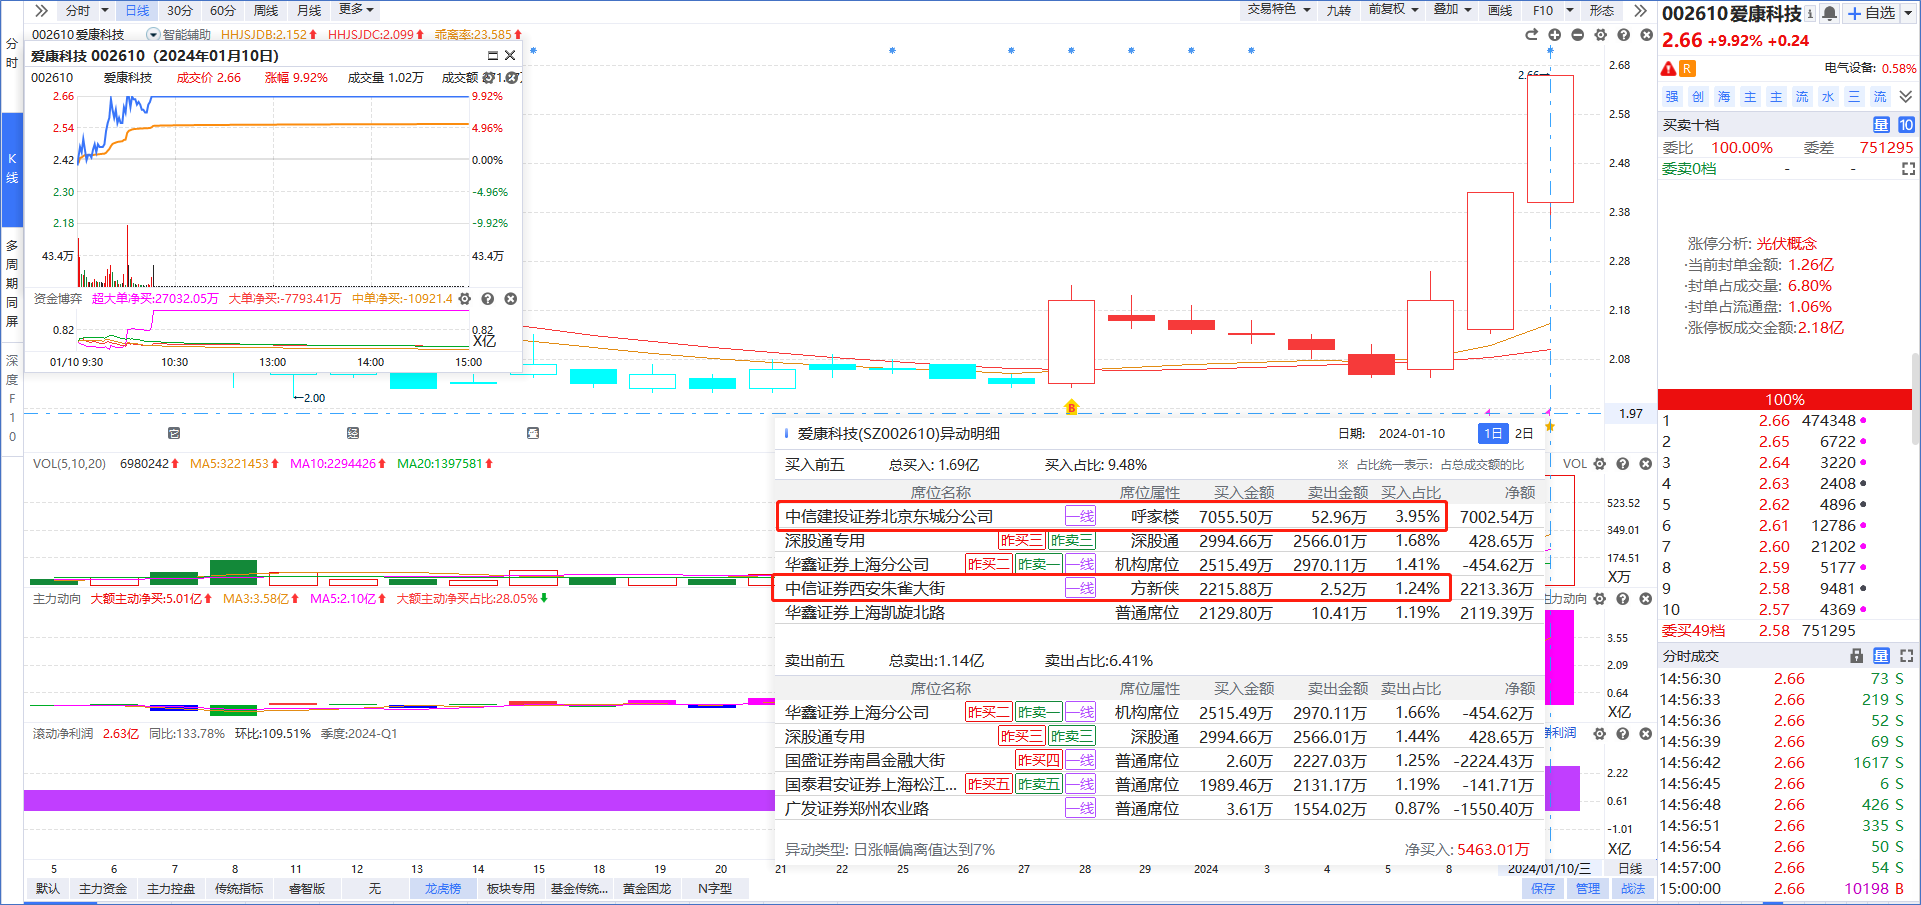Open the help question mark icon above chart

[x=1623, y=35]
